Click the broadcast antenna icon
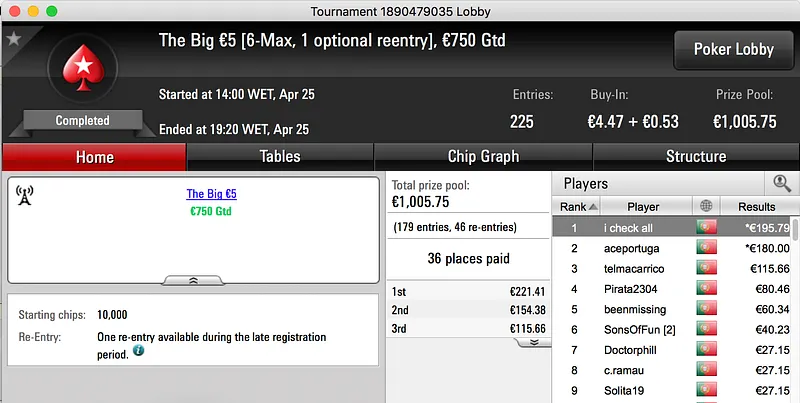Image resolution: width=800 pixels, height=403 pixels. (26, 194)
